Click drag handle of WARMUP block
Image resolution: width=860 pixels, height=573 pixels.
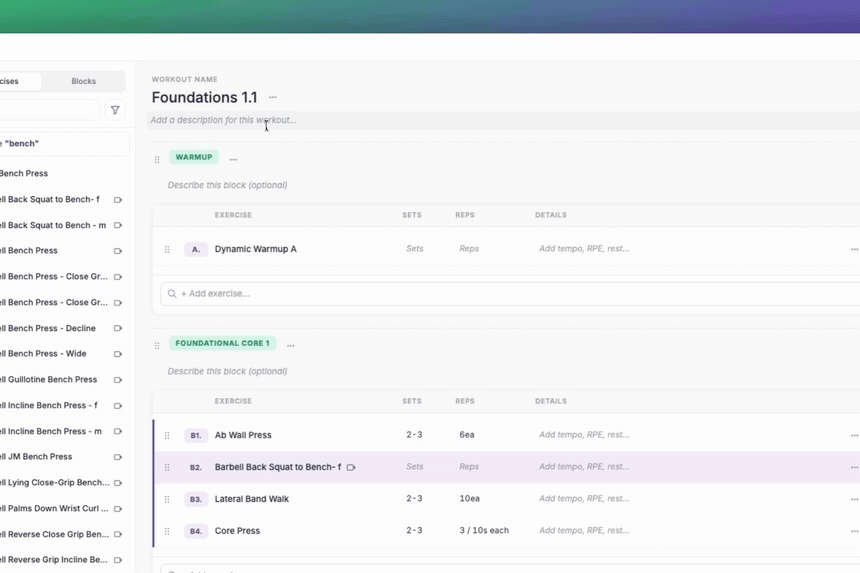pyautogui.click(x=157, y=160)
